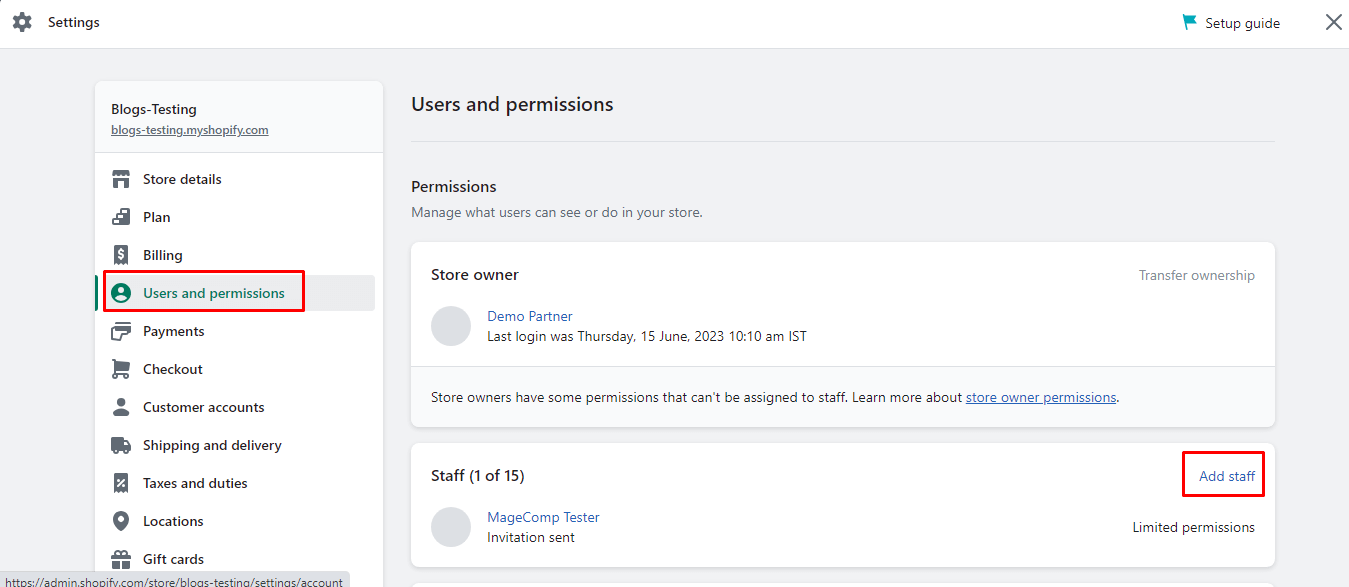Click the Taxes and duties icon
Viewport: 1349px width, 587px height.
pyautogui.click(x=120, y=482)
